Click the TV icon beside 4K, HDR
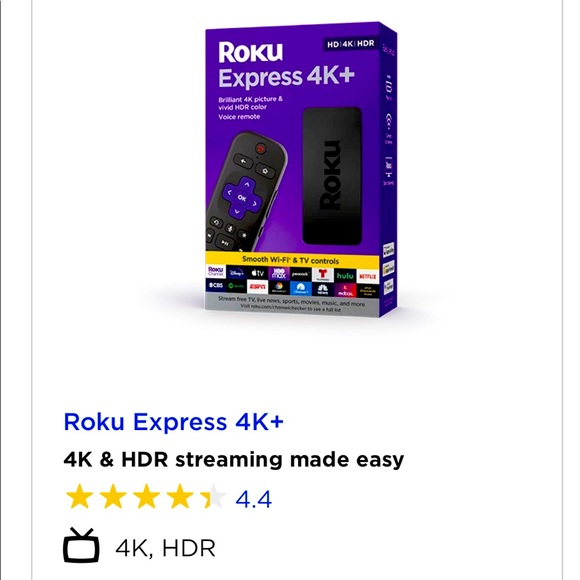The height and width of the screenshot is (580, 580). pos(81,545)
